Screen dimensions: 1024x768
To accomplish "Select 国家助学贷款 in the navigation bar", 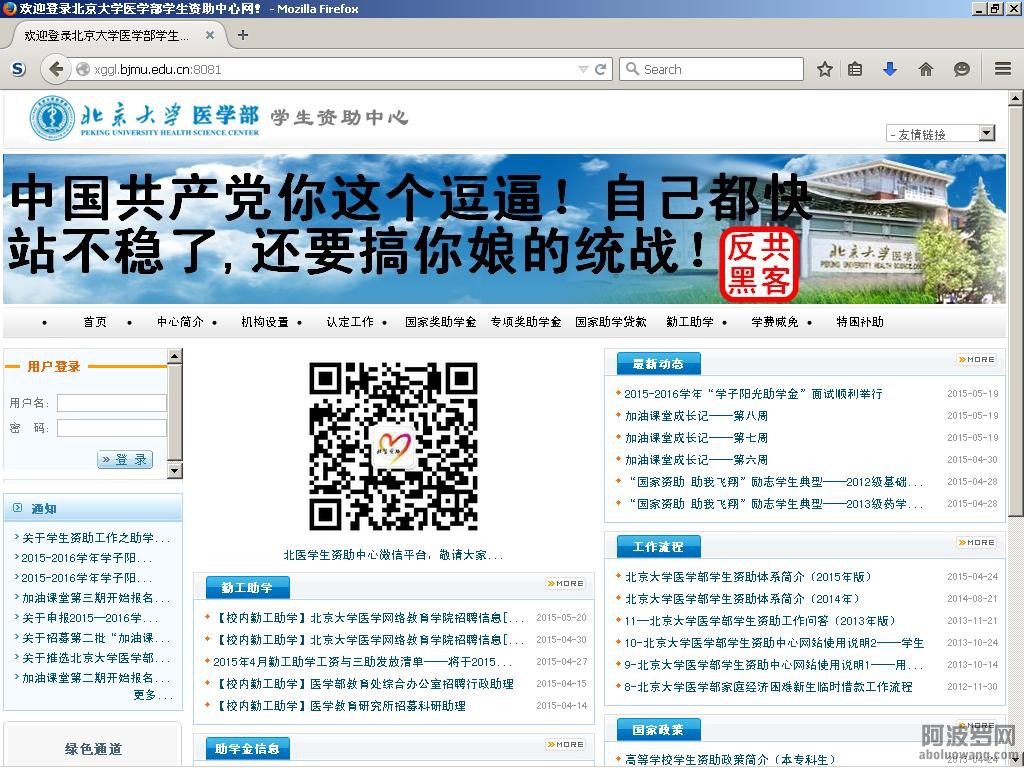I will tap(611, 322).
